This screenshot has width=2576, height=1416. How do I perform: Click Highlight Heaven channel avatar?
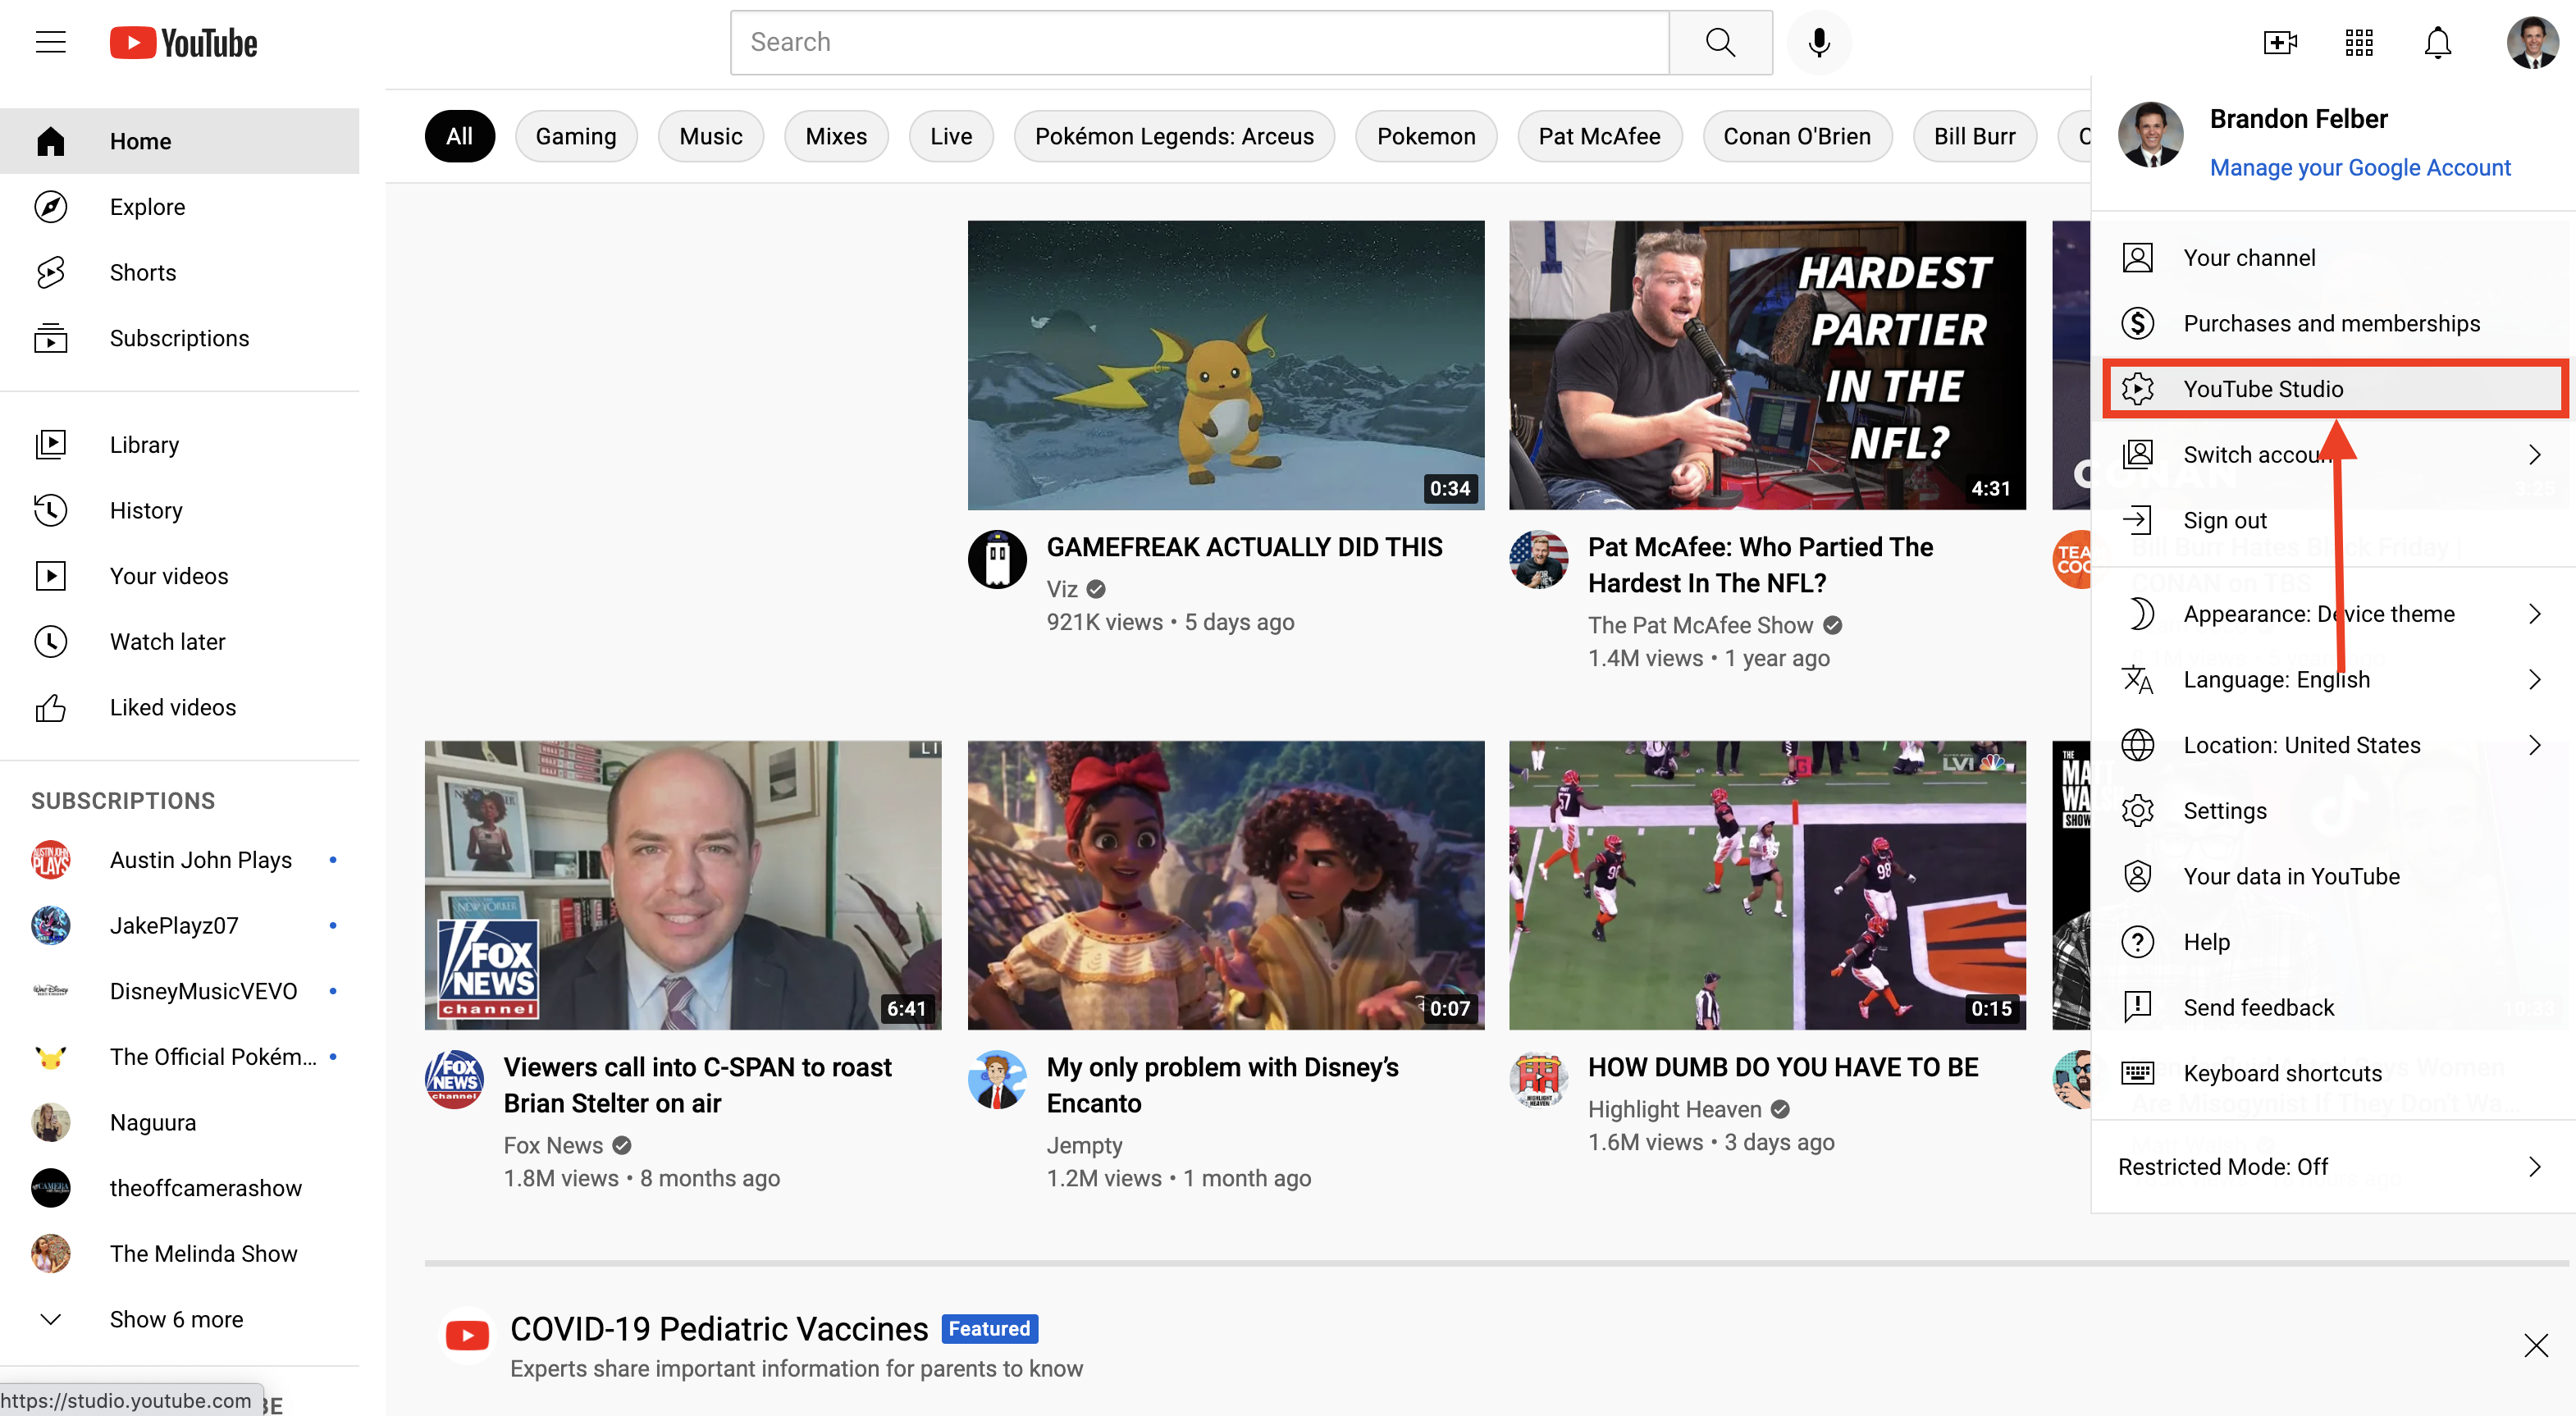[1538, 1079]
